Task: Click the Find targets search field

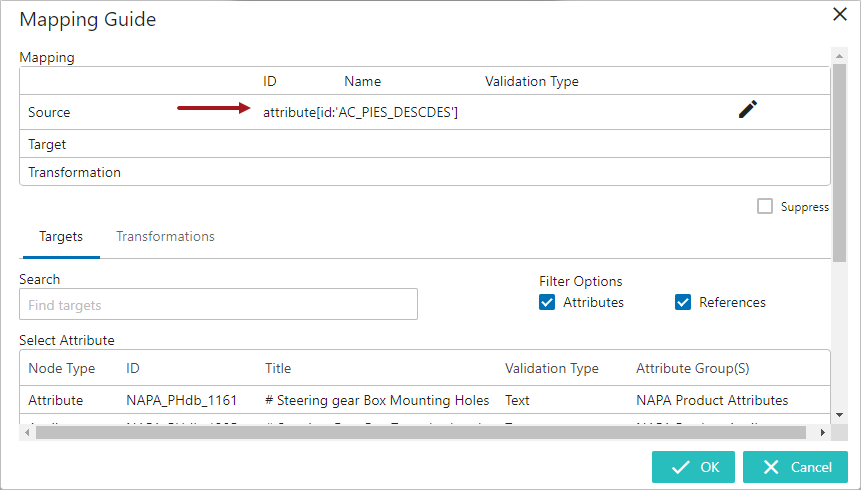Action: [218, 305]
